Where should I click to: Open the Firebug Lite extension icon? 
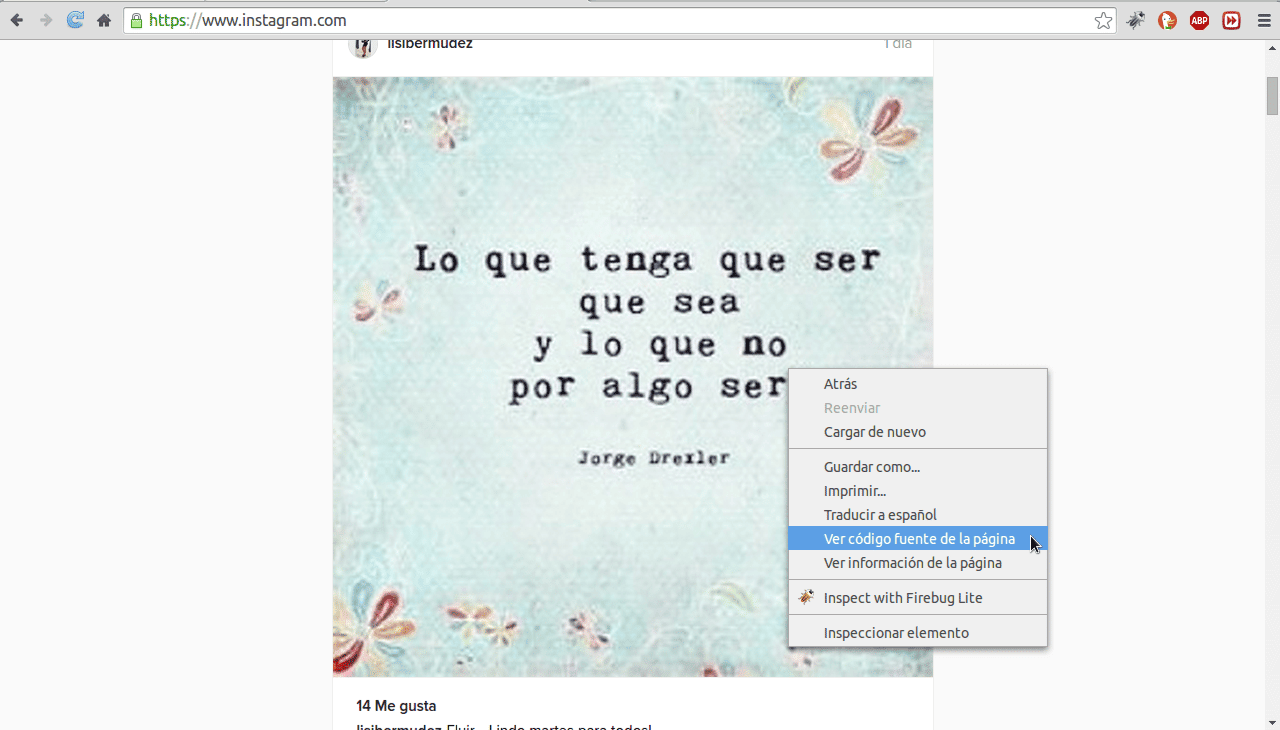tap(1136, 20)
